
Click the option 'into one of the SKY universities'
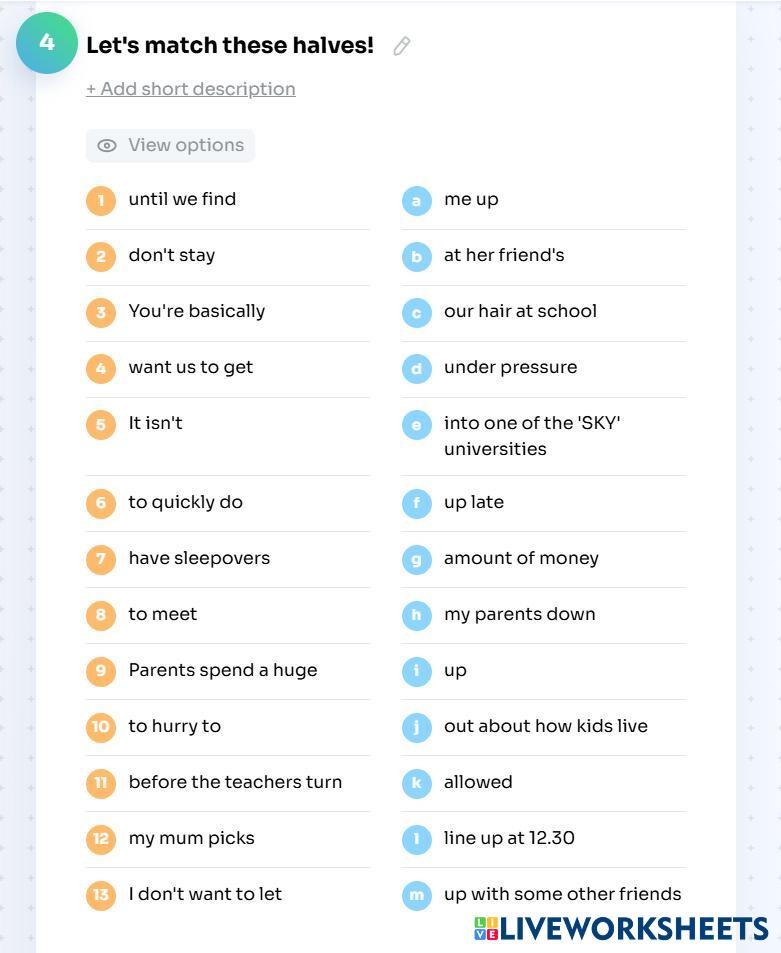532,436
